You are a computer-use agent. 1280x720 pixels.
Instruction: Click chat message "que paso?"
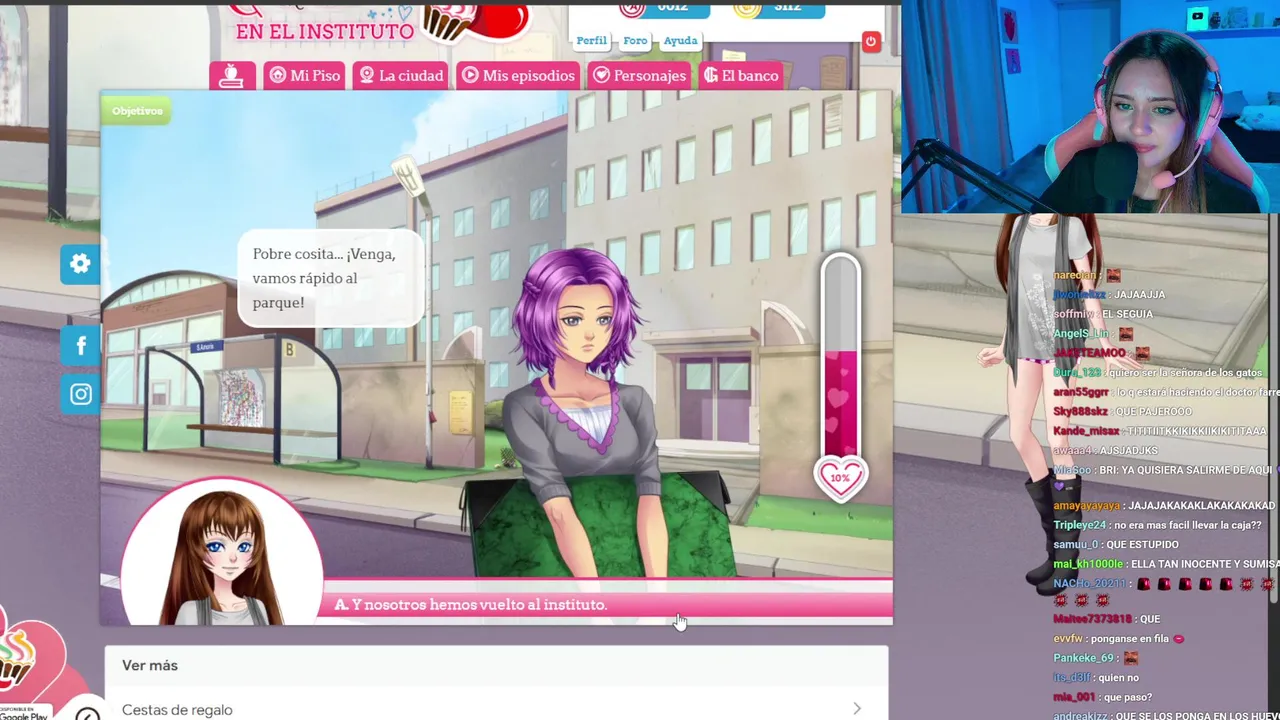coord(1127,697)
